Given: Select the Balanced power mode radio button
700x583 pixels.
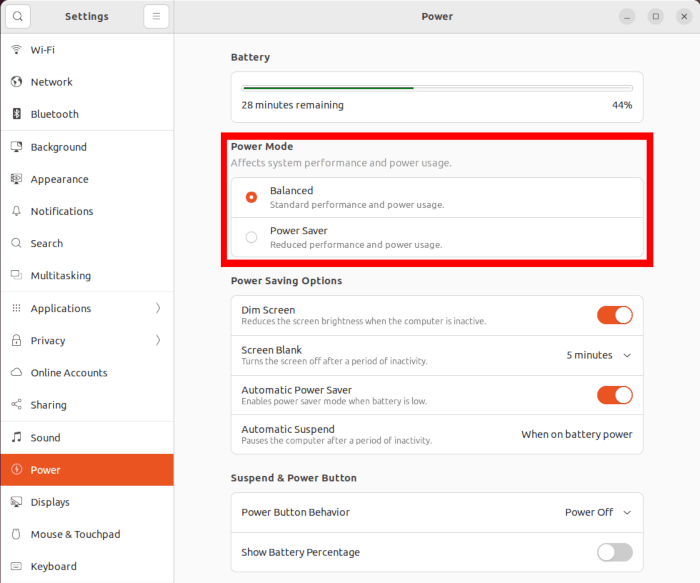Looking at the screenshot, I should click(251, 197).
